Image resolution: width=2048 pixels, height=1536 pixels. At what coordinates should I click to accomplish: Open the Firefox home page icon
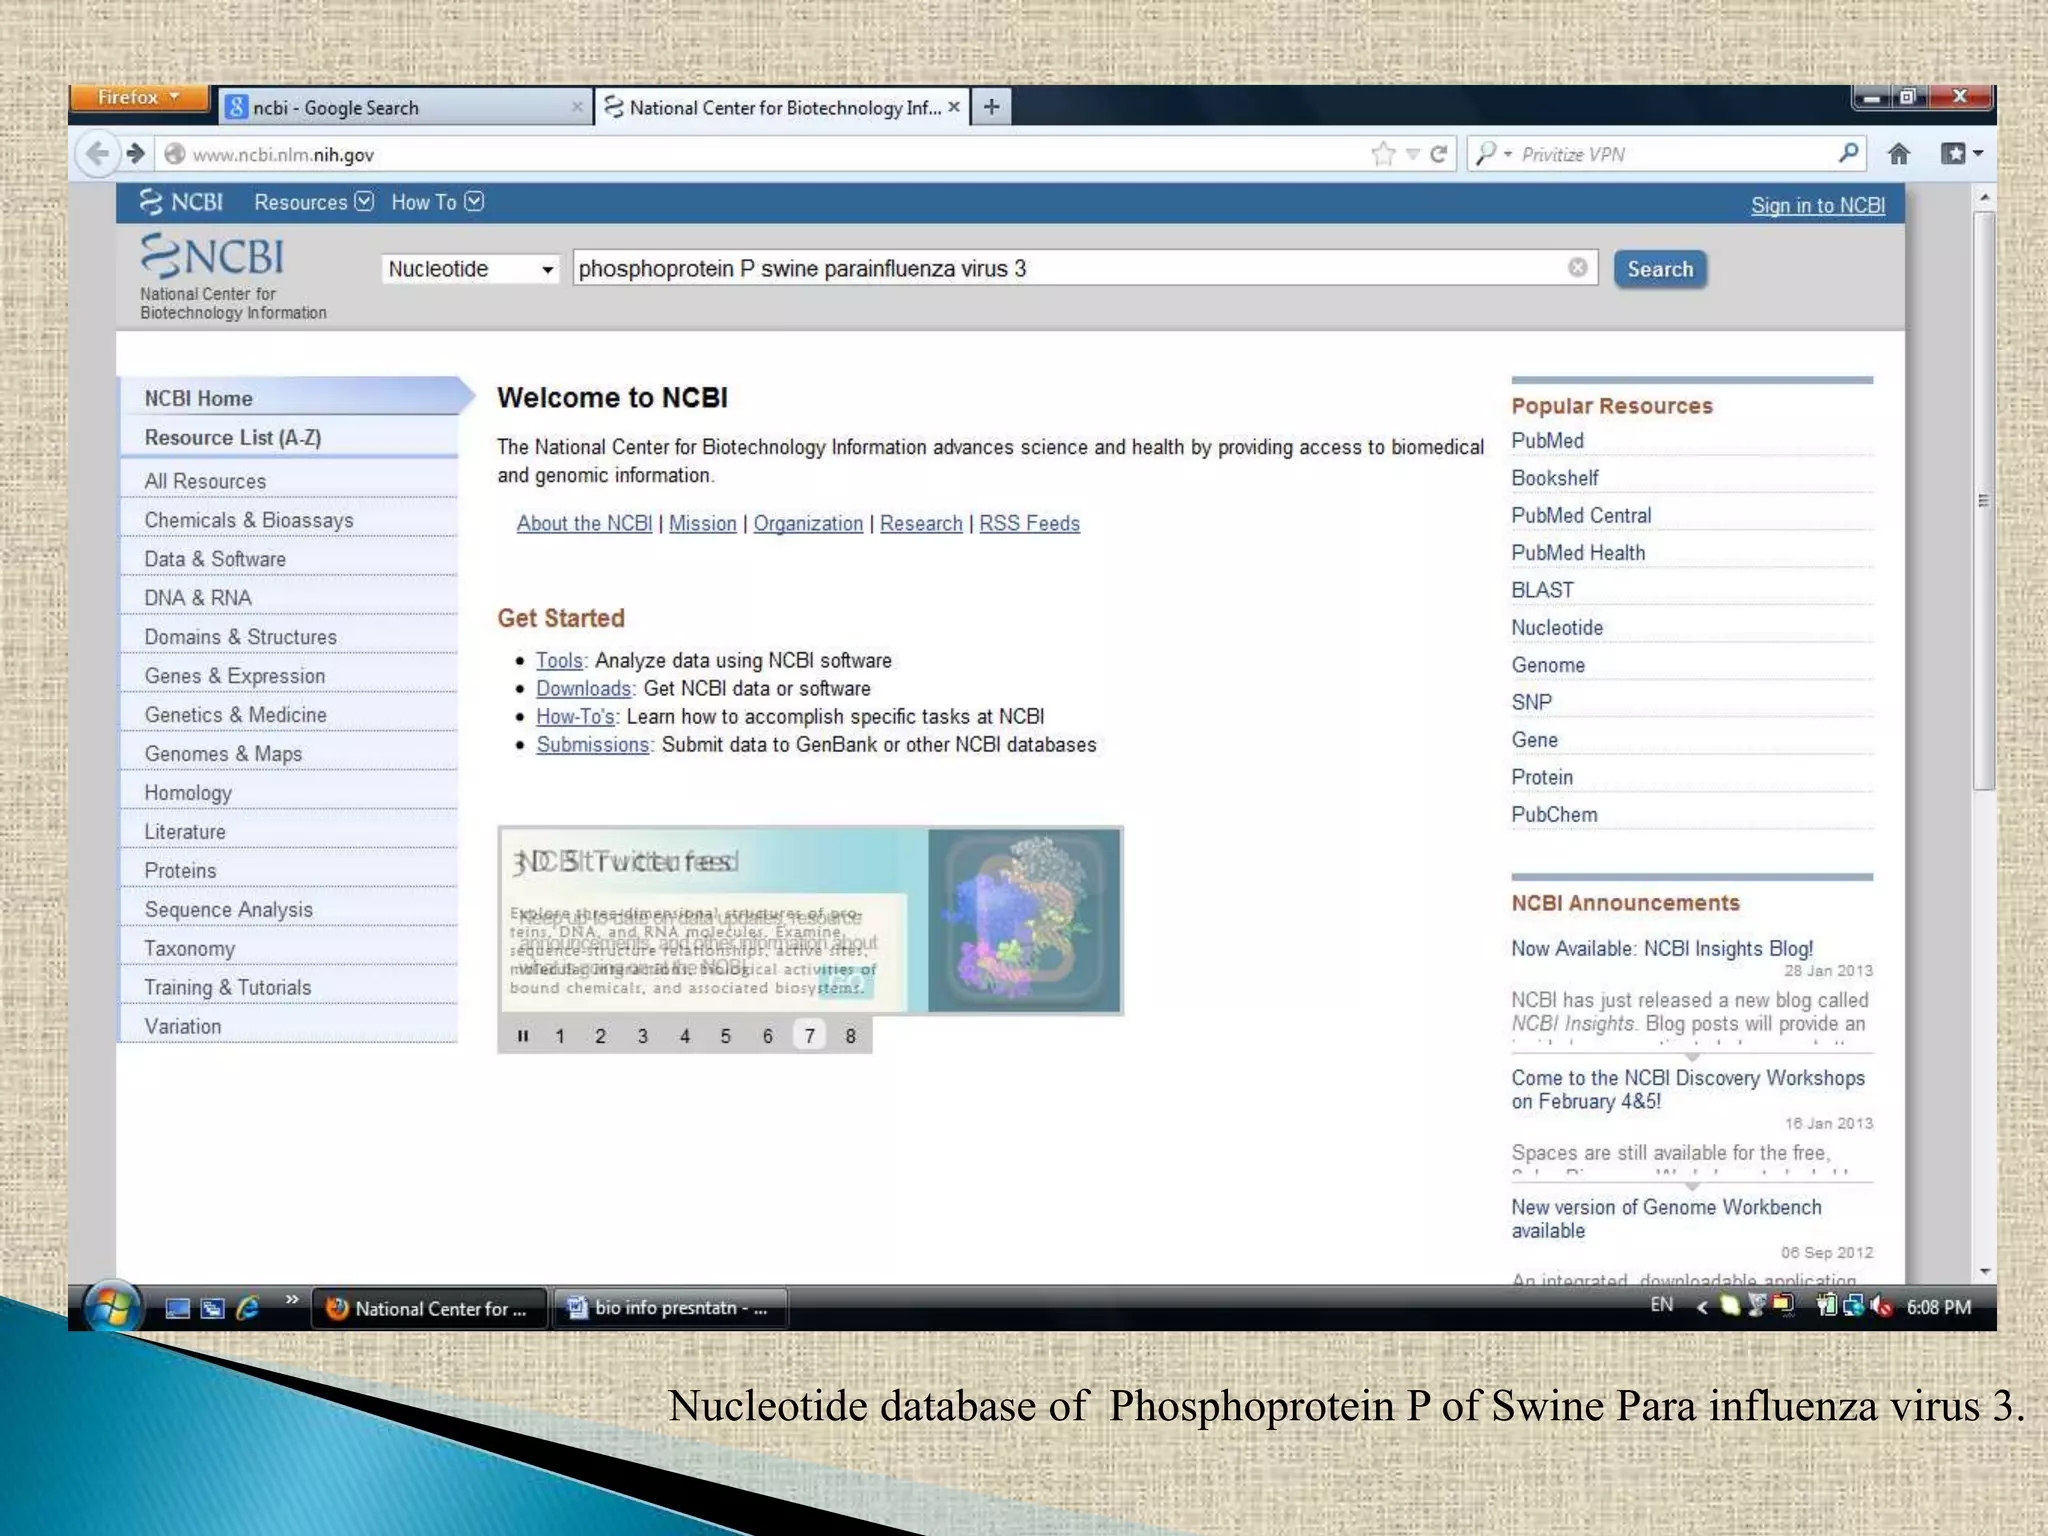pyautogui.click(x=1898, y=154)
